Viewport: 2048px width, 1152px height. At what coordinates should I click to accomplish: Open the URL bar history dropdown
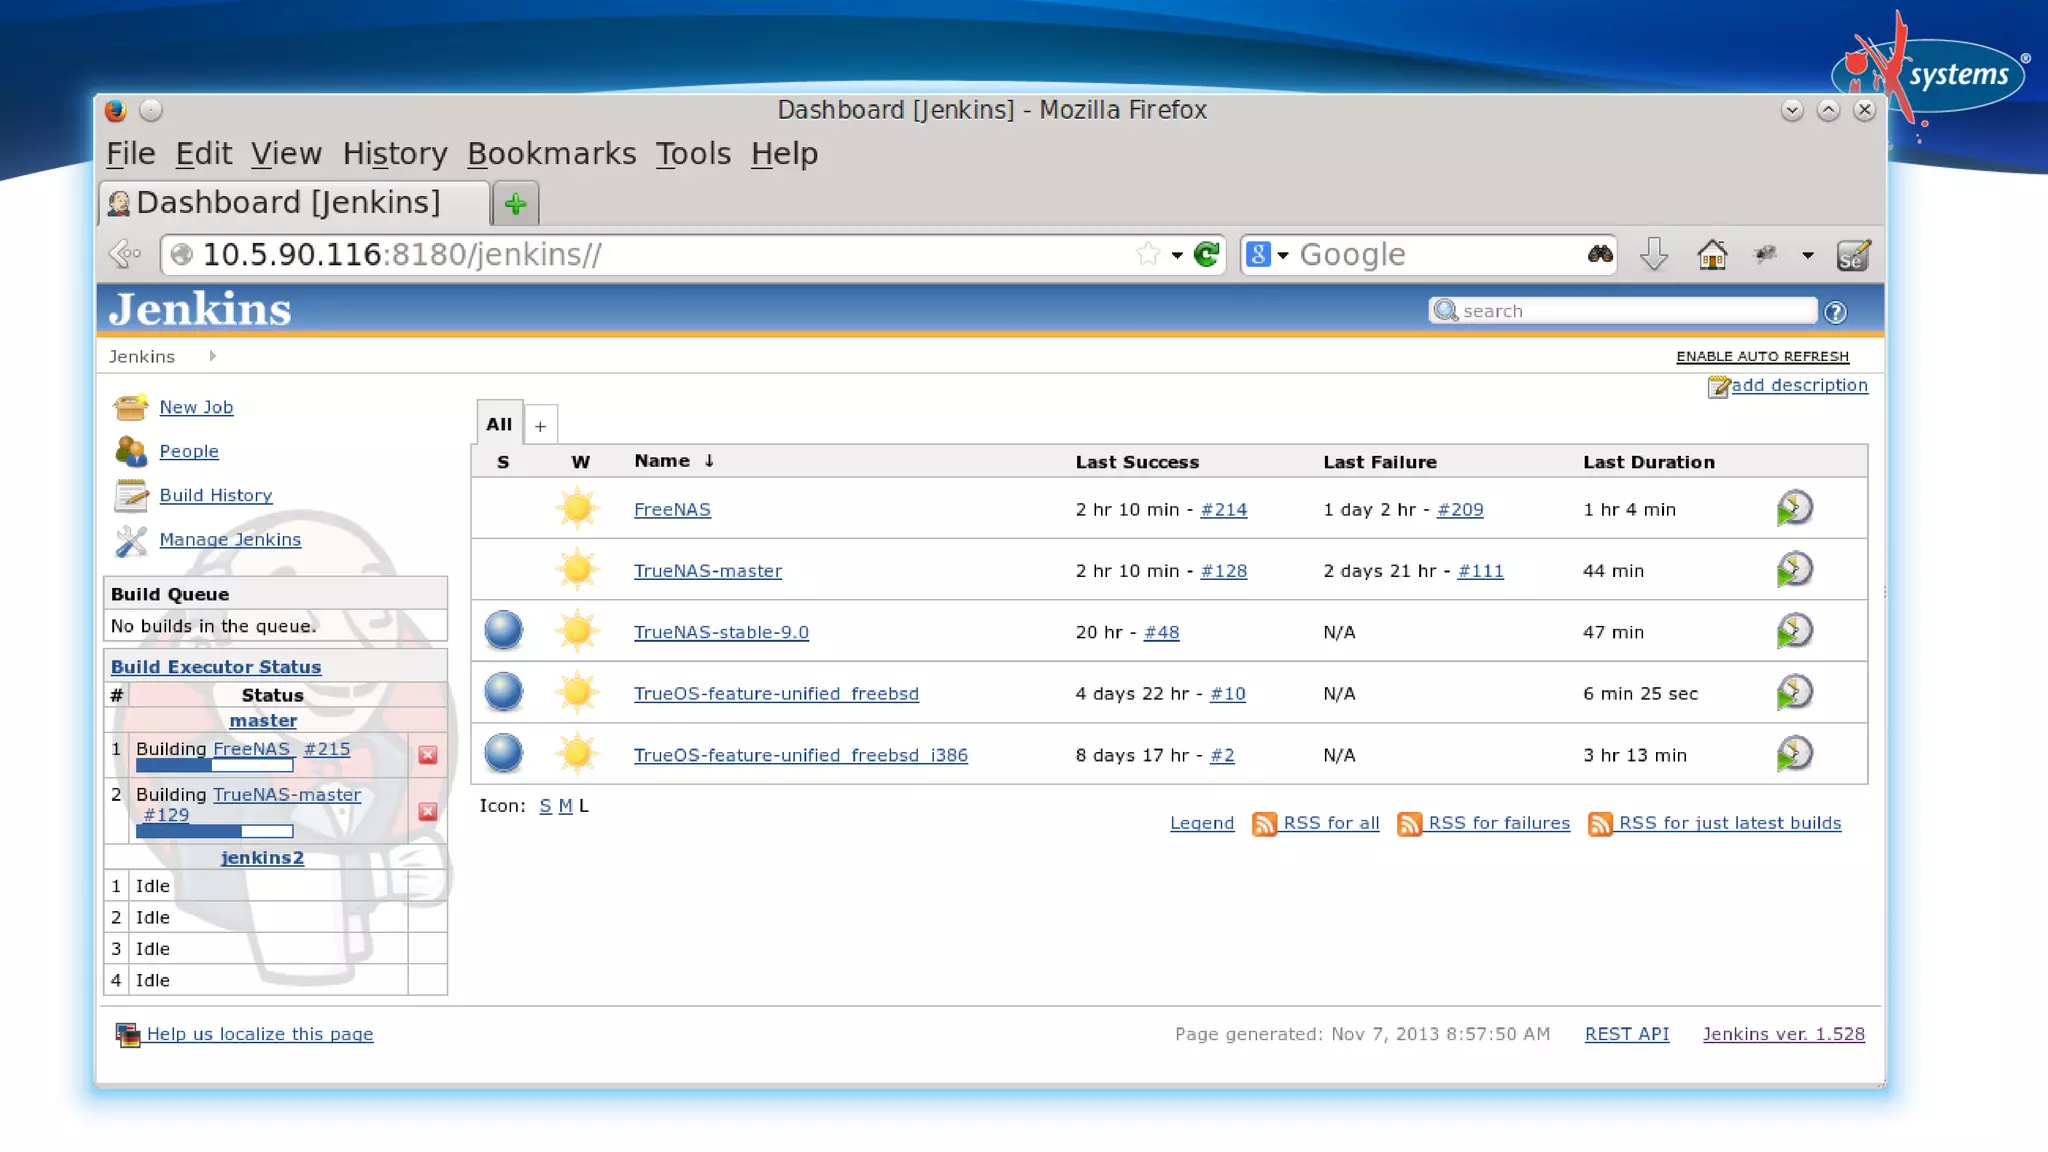1177,256
